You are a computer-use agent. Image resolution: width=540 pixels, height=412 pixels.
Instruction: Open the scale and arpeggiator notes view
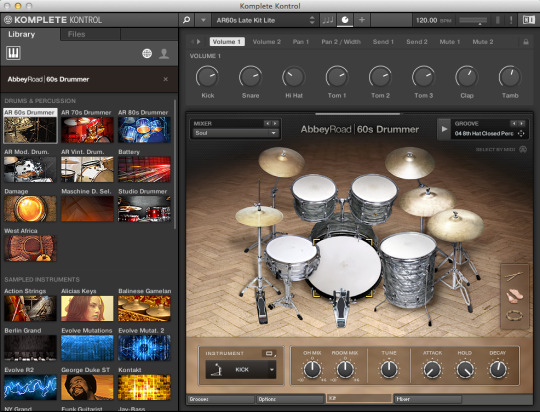pos(328,20)
